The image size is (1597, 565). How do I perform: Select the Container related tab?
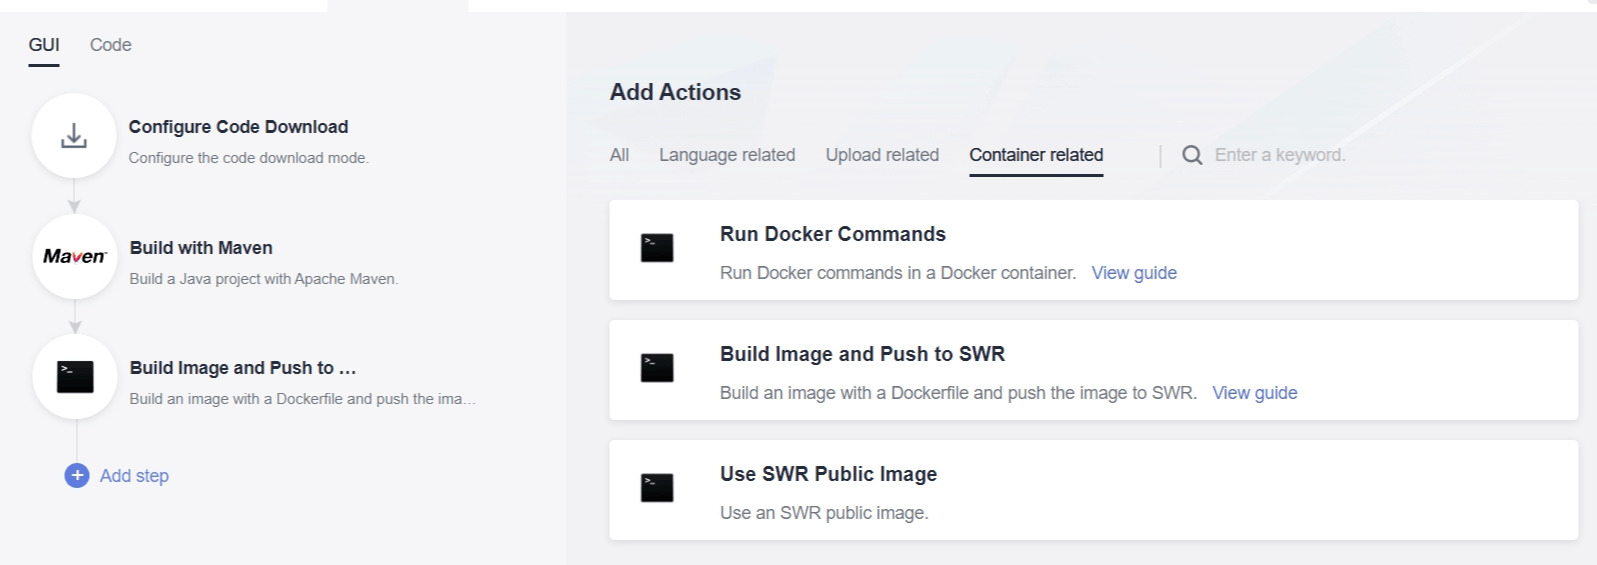(1036, 155)
